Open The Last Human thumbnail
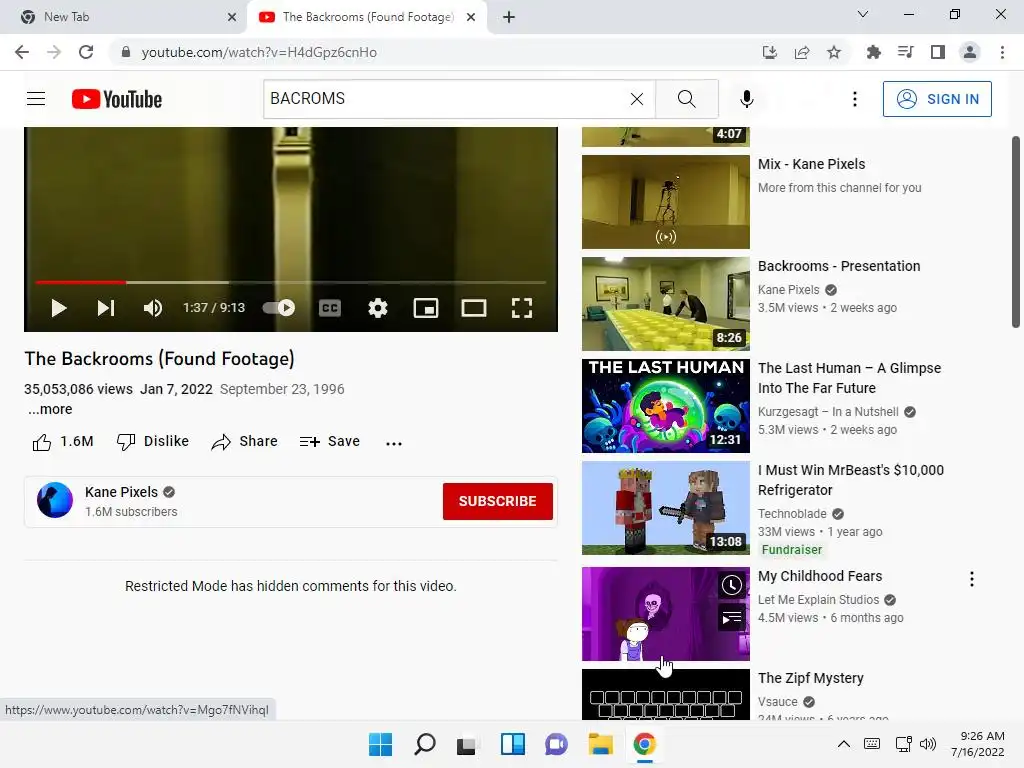Image resolution: width=1024 pixels, height=768 pixels. [665, 406]
